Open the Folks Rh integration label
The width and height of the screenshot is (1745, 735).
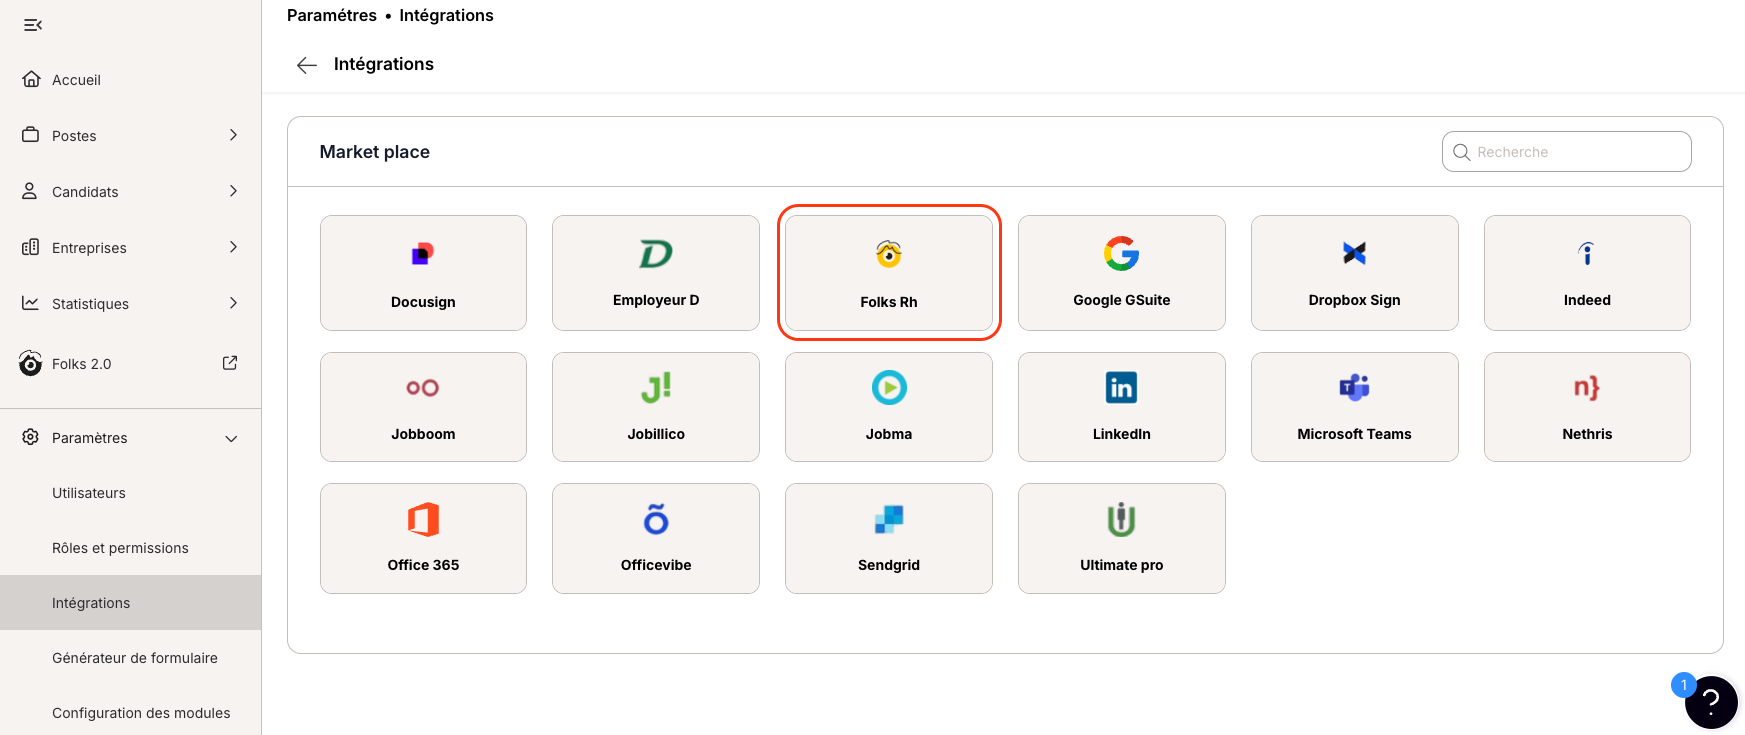tap(889, 302)
